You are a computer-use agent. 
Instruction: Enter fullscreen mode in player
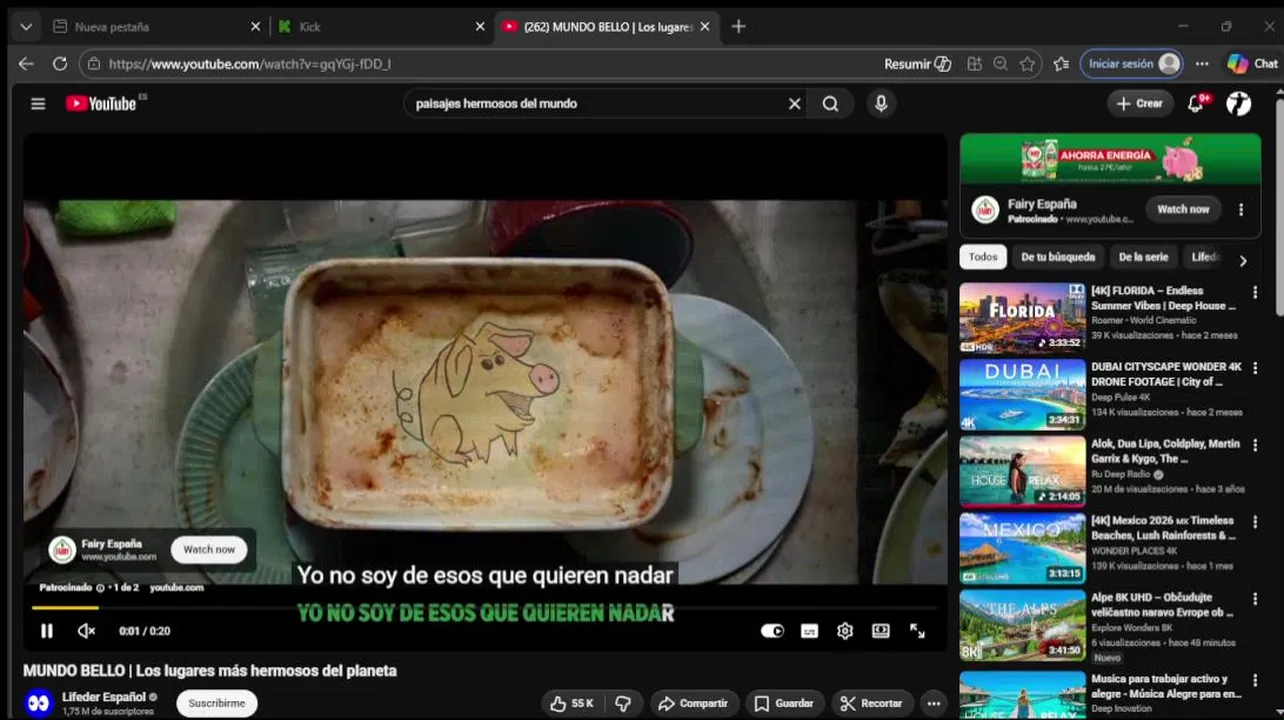coord(917,631)
